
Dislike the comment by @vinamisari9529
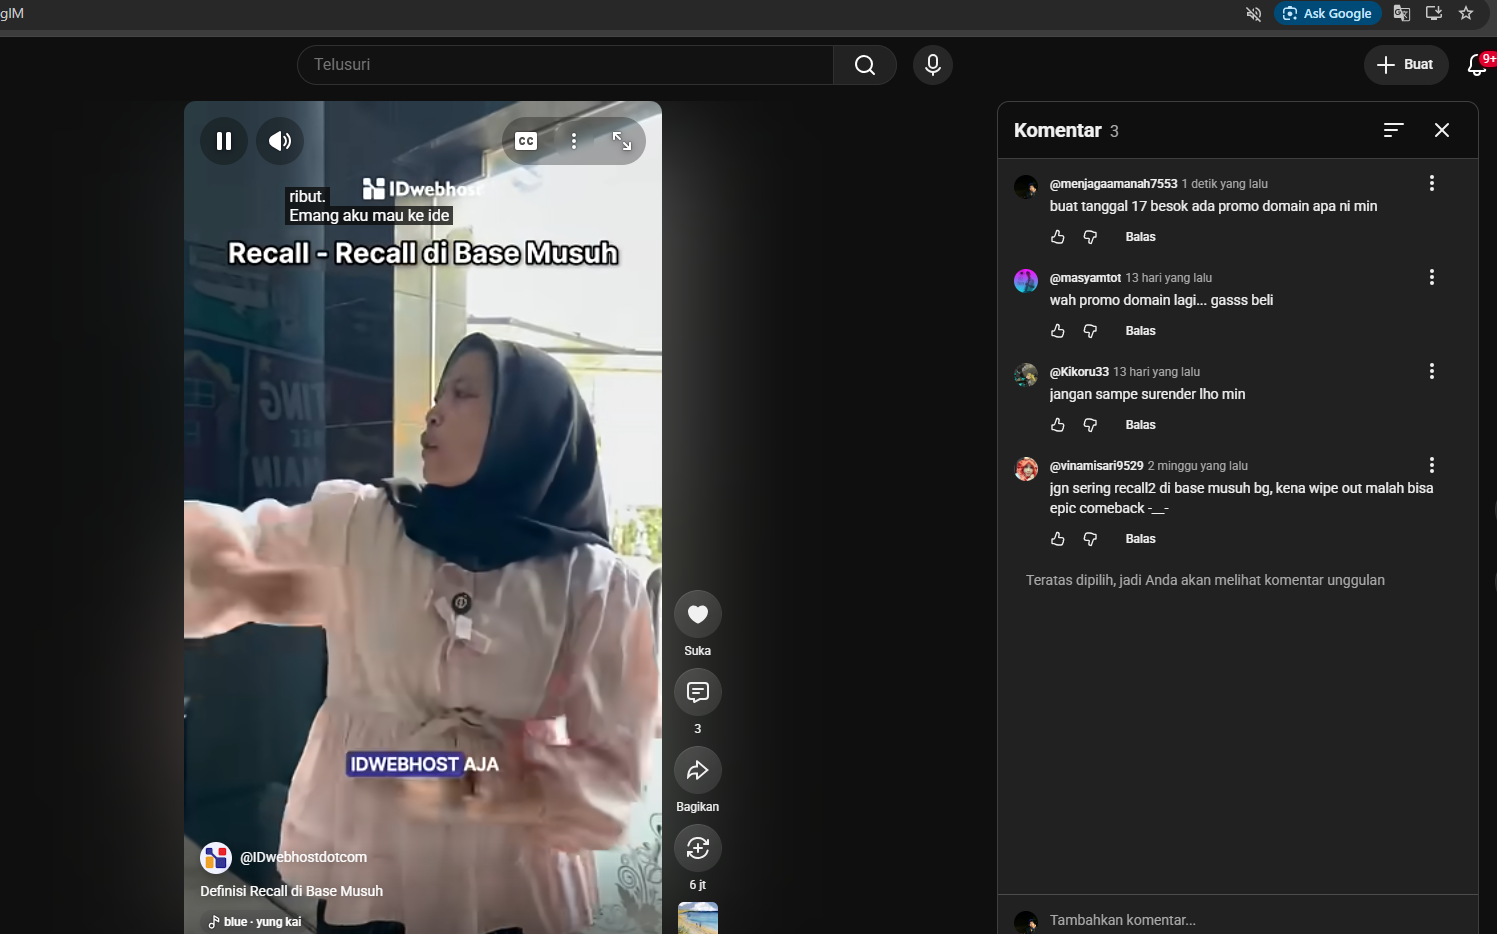(1090, 539)
